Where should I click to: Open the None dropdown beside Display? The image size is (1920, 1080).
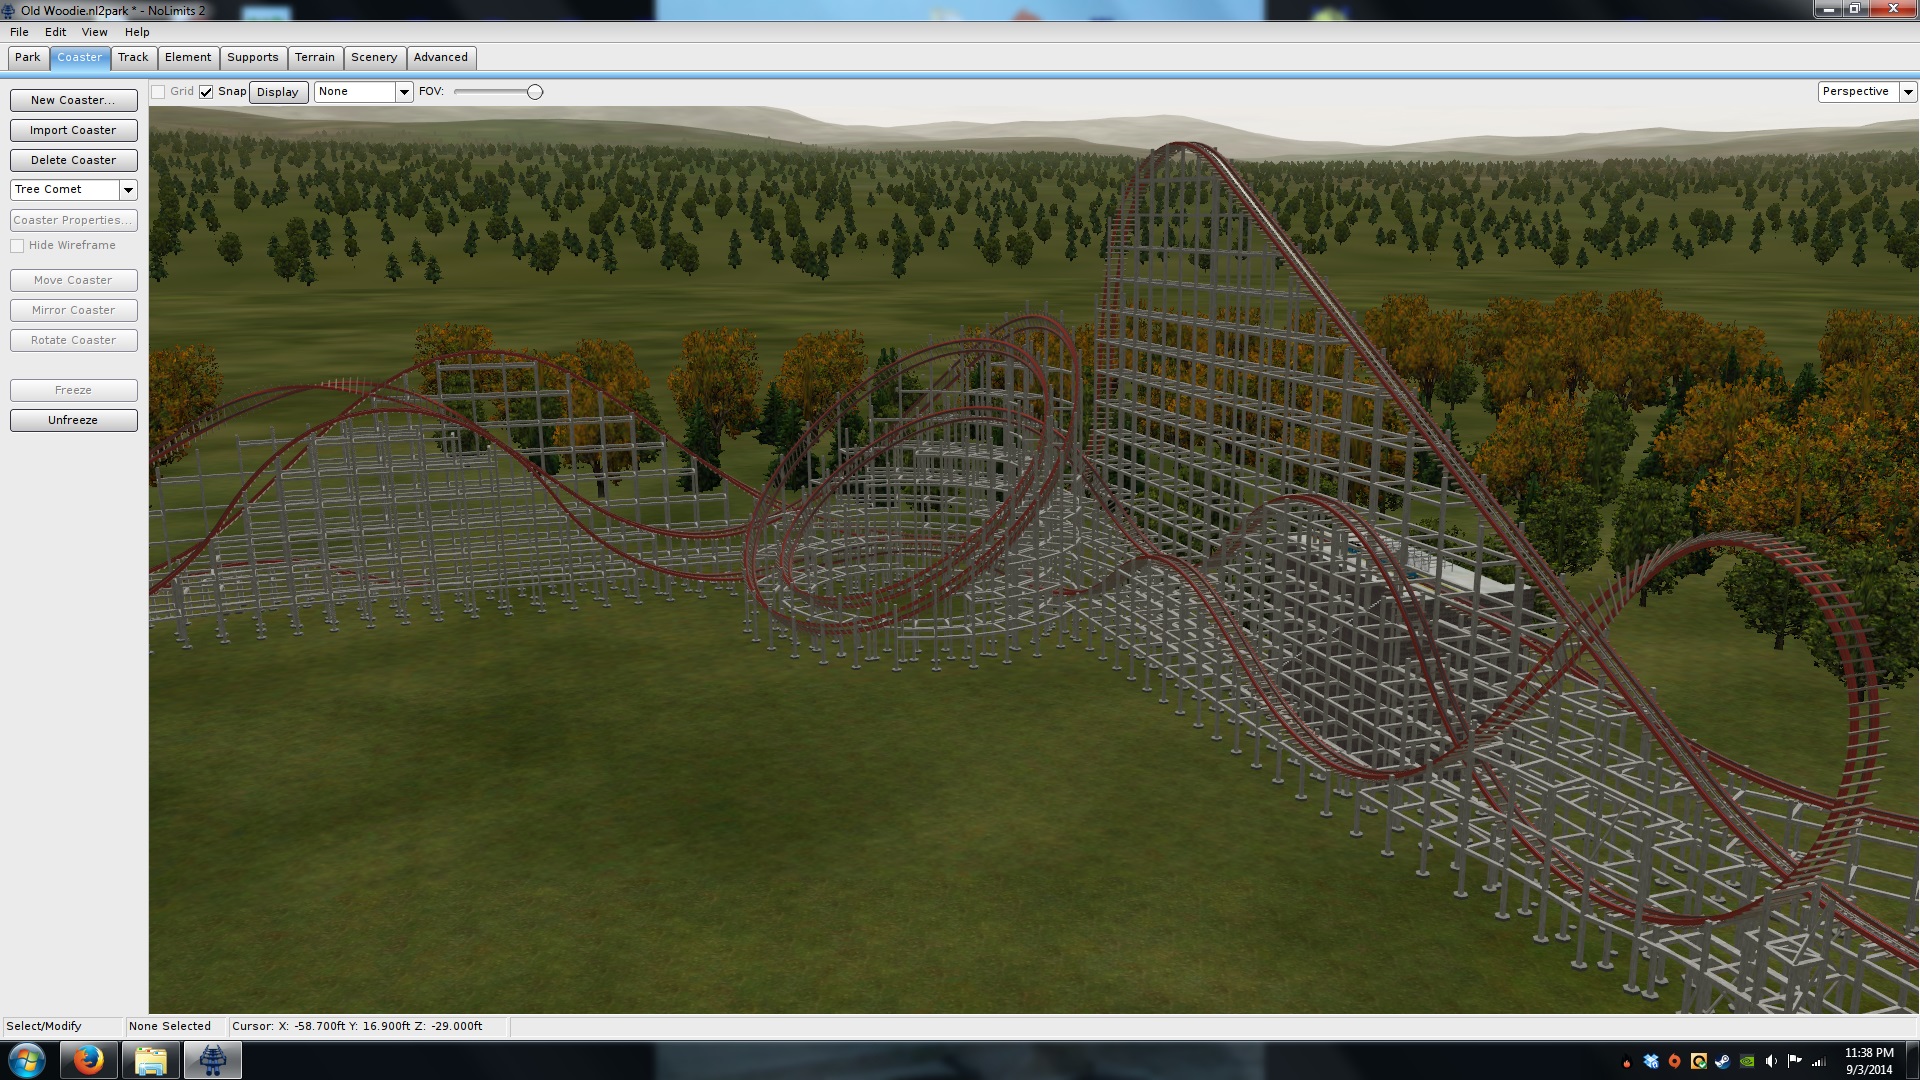click(x=404, y=92)
